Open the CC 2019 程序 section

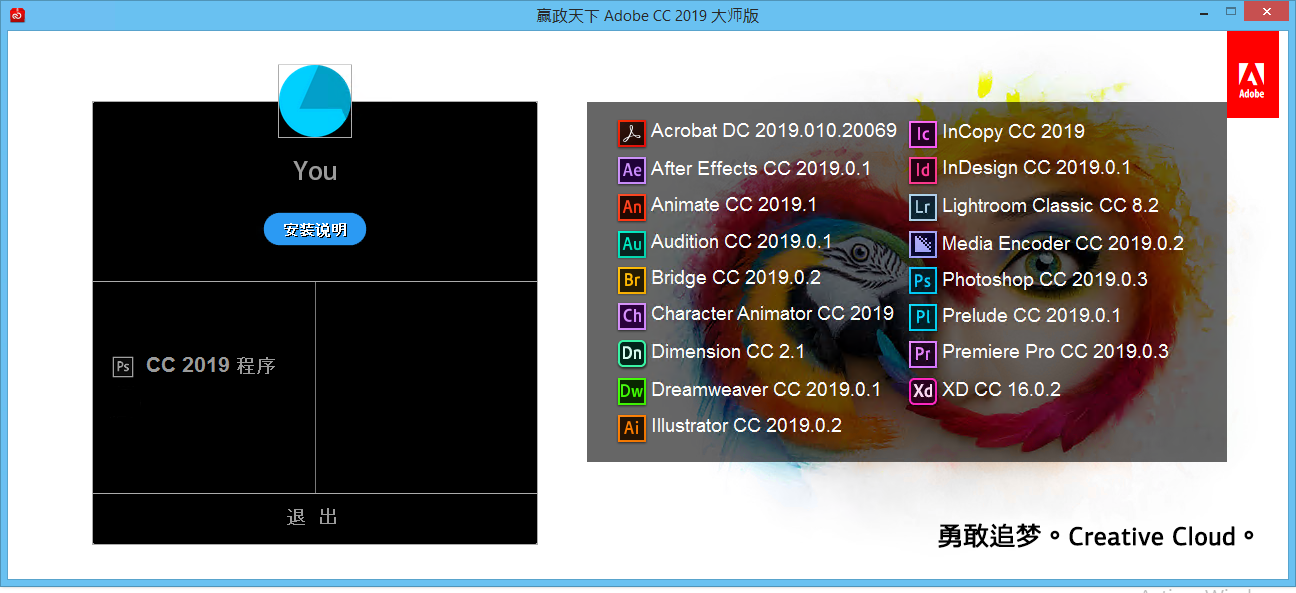[x=204, y=388]
